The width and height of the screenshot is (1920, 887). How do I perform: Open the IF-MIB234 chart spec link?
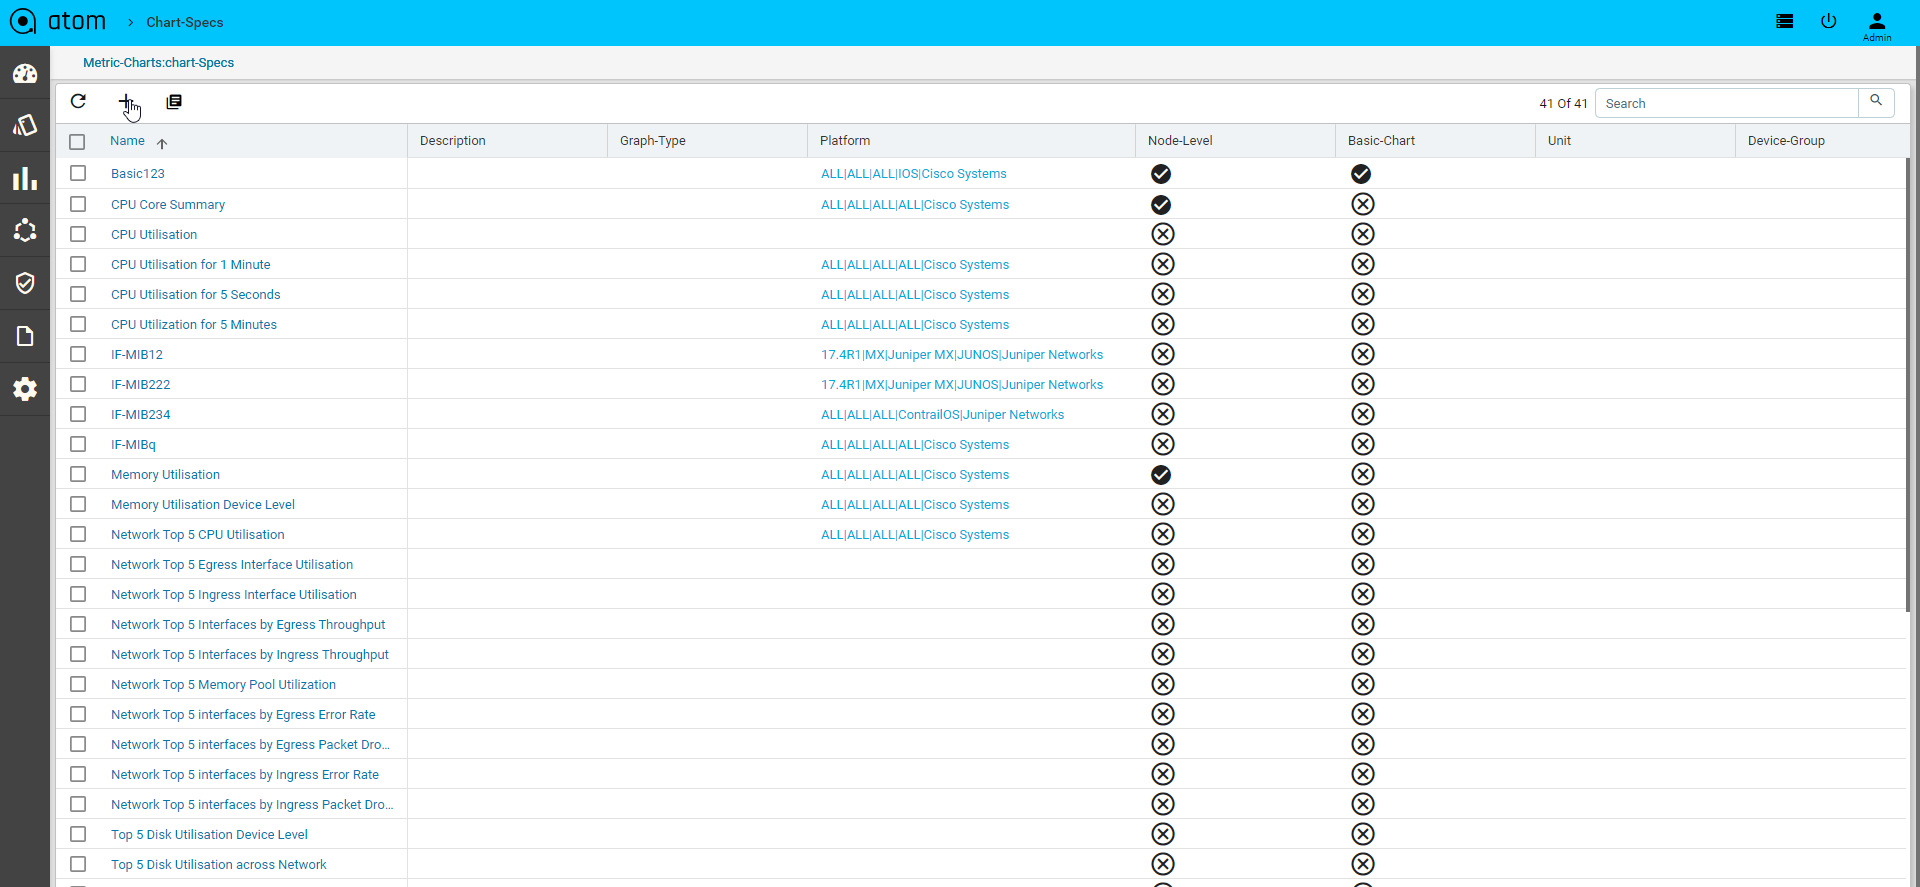click(141, 414)
